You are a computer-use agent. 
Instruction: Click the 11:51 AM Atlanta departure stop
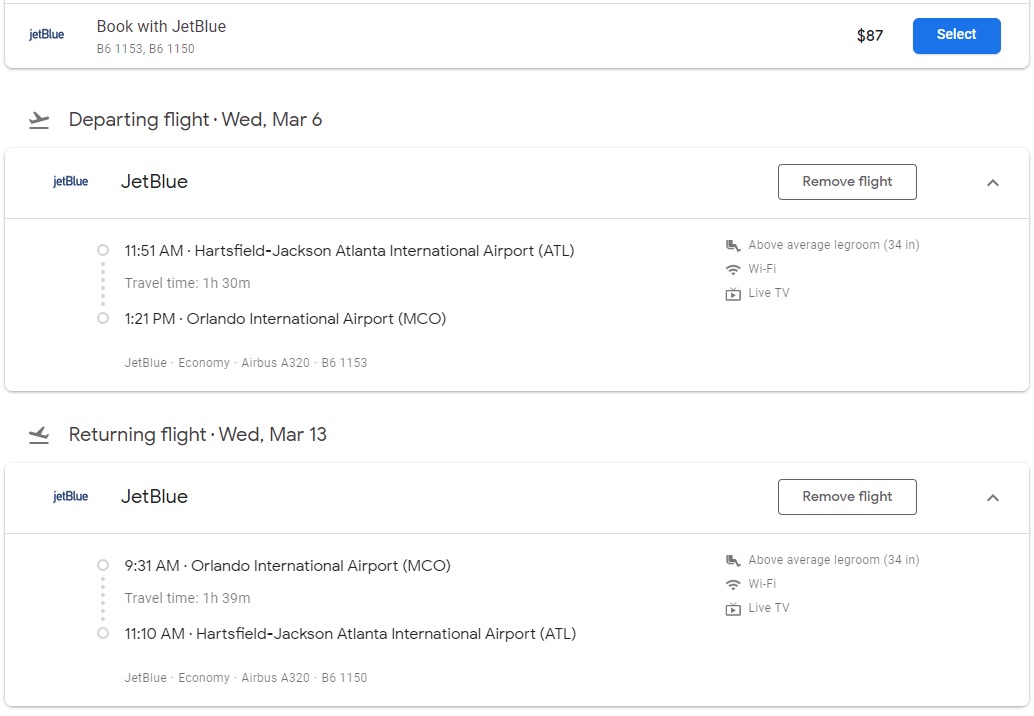pos(349,251)
